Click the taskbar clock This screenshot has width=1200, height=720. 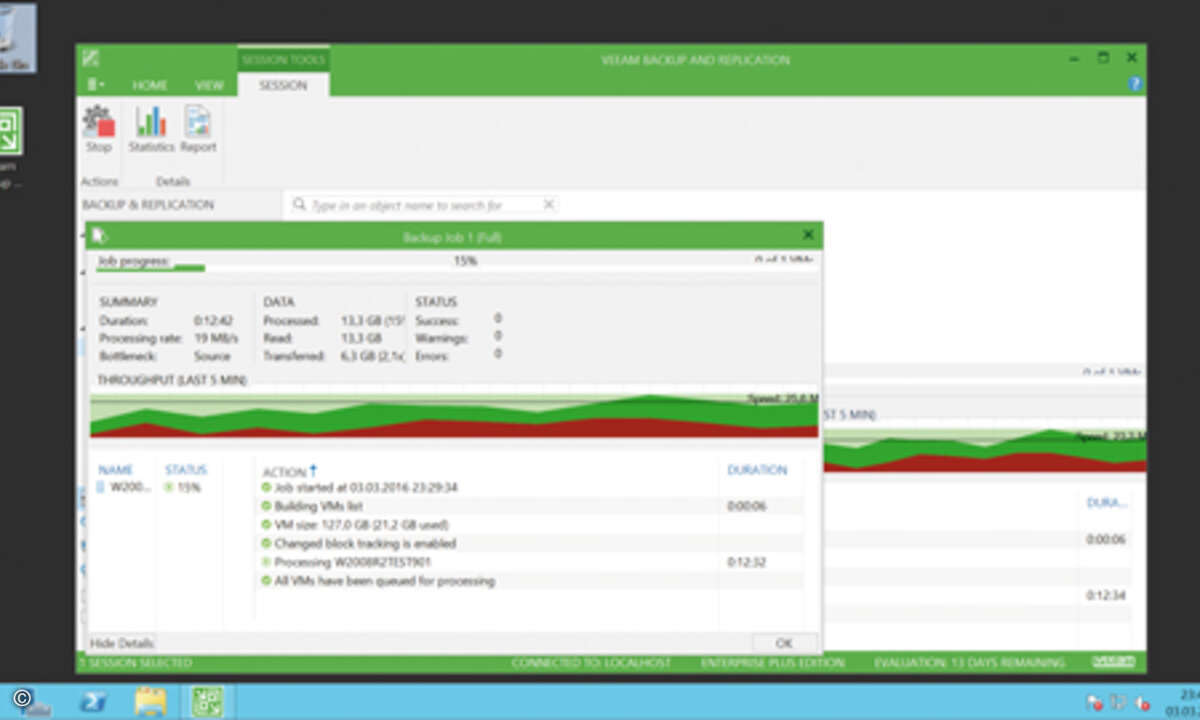coord(1184,701)
